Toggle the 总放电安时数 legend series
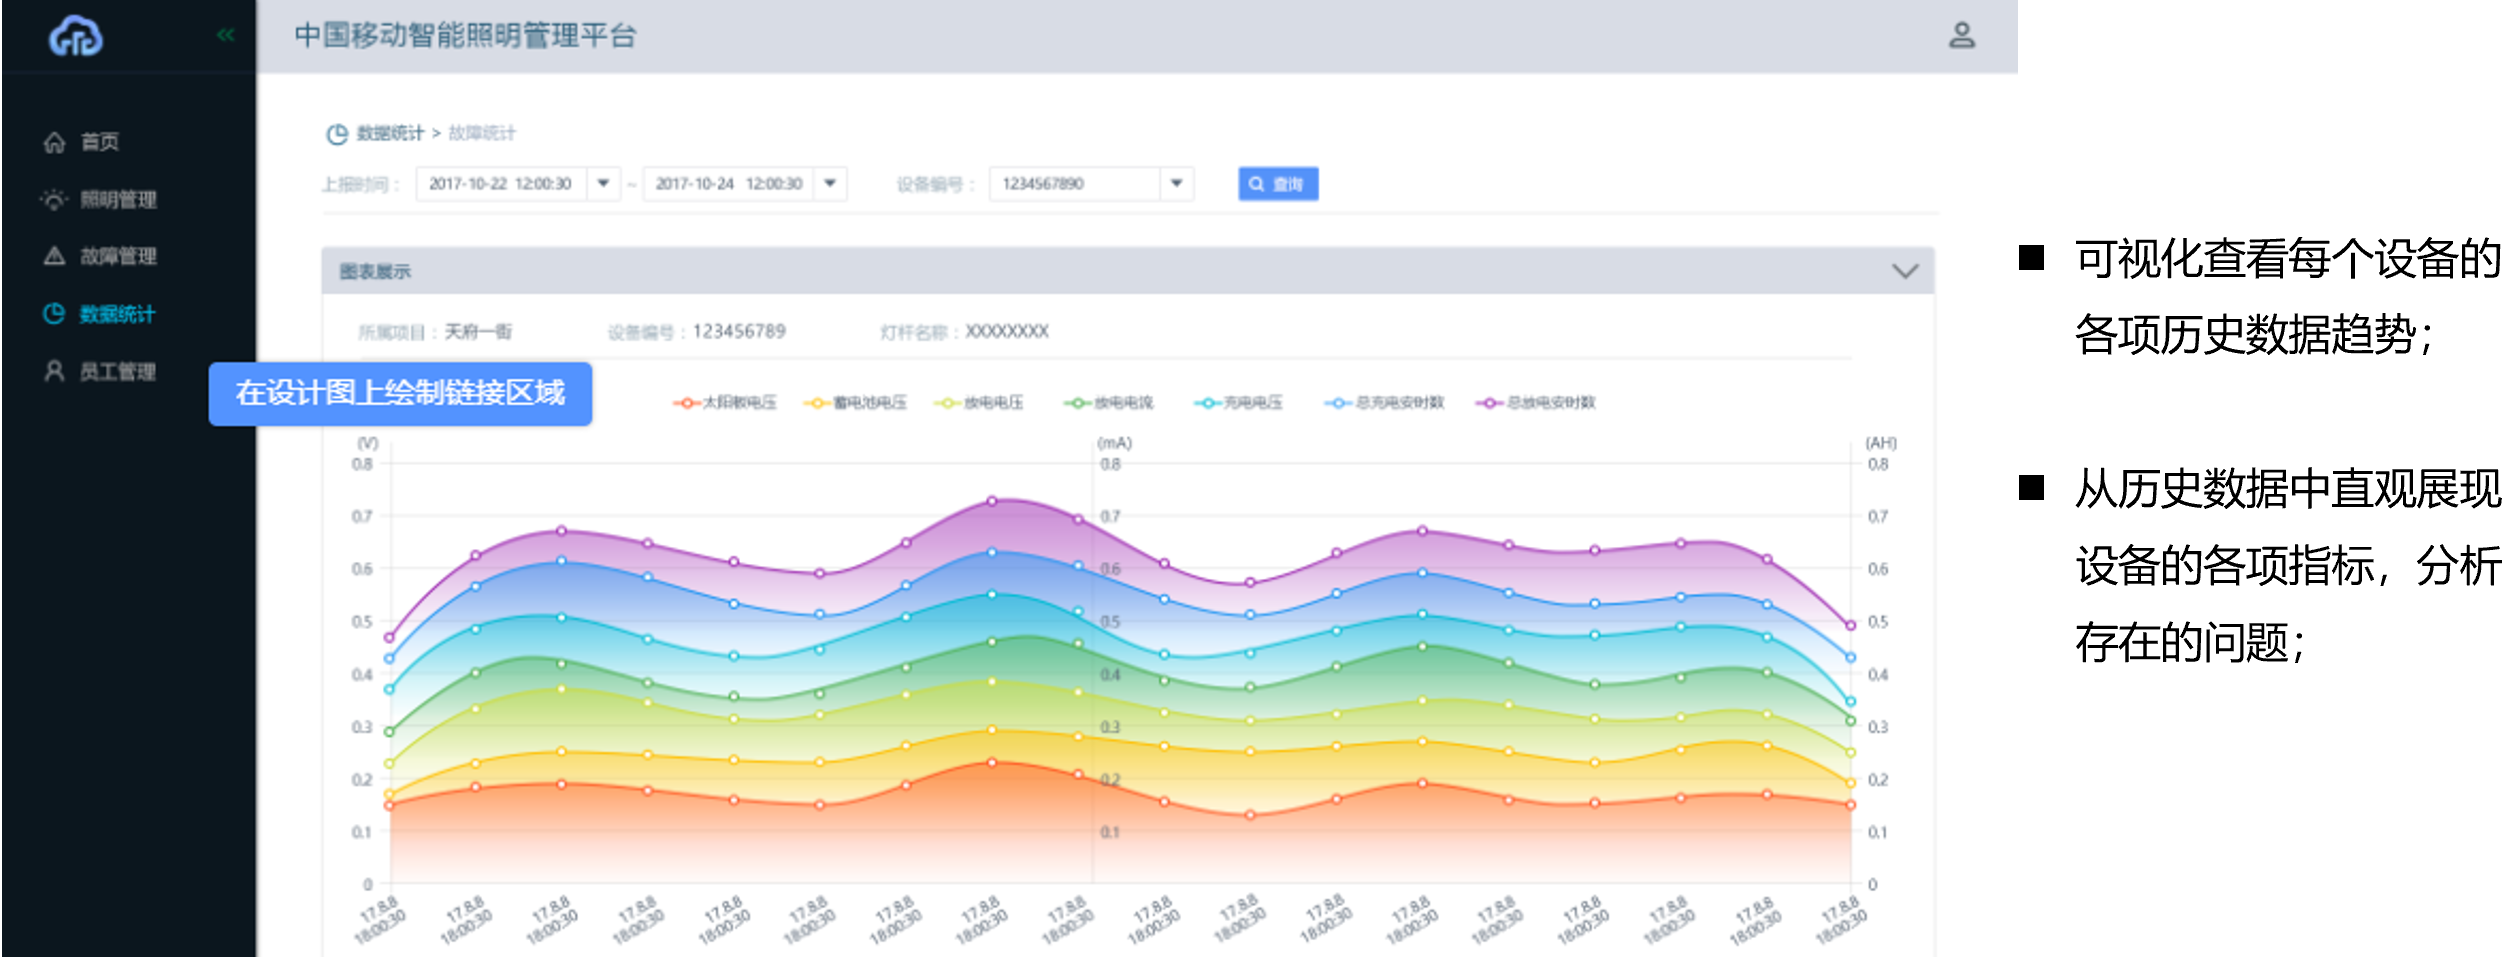Image resolution: width=2510 pixels, height=957 pixels. (1535, 403)
